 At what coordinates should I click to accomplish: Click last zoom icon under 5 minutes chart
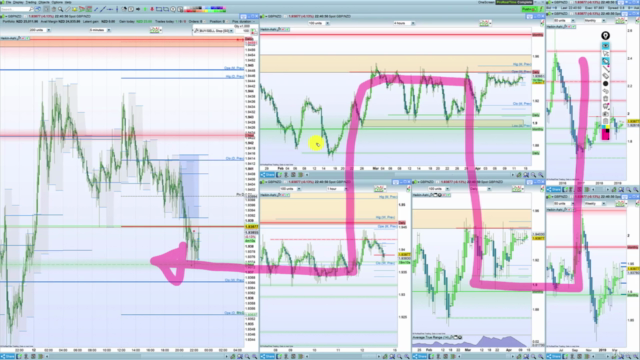[x=254, y=357]
